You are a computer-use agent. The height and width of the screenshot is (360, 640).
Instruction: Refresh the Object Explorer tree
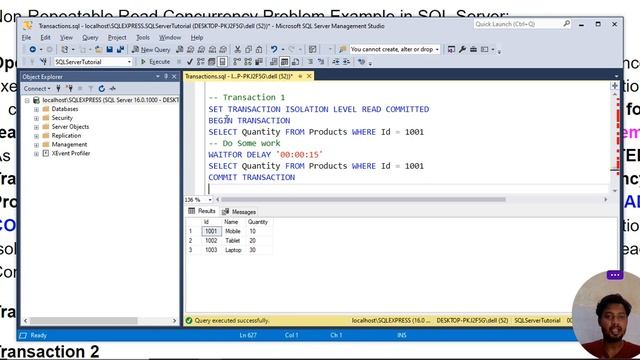(102, 88)
